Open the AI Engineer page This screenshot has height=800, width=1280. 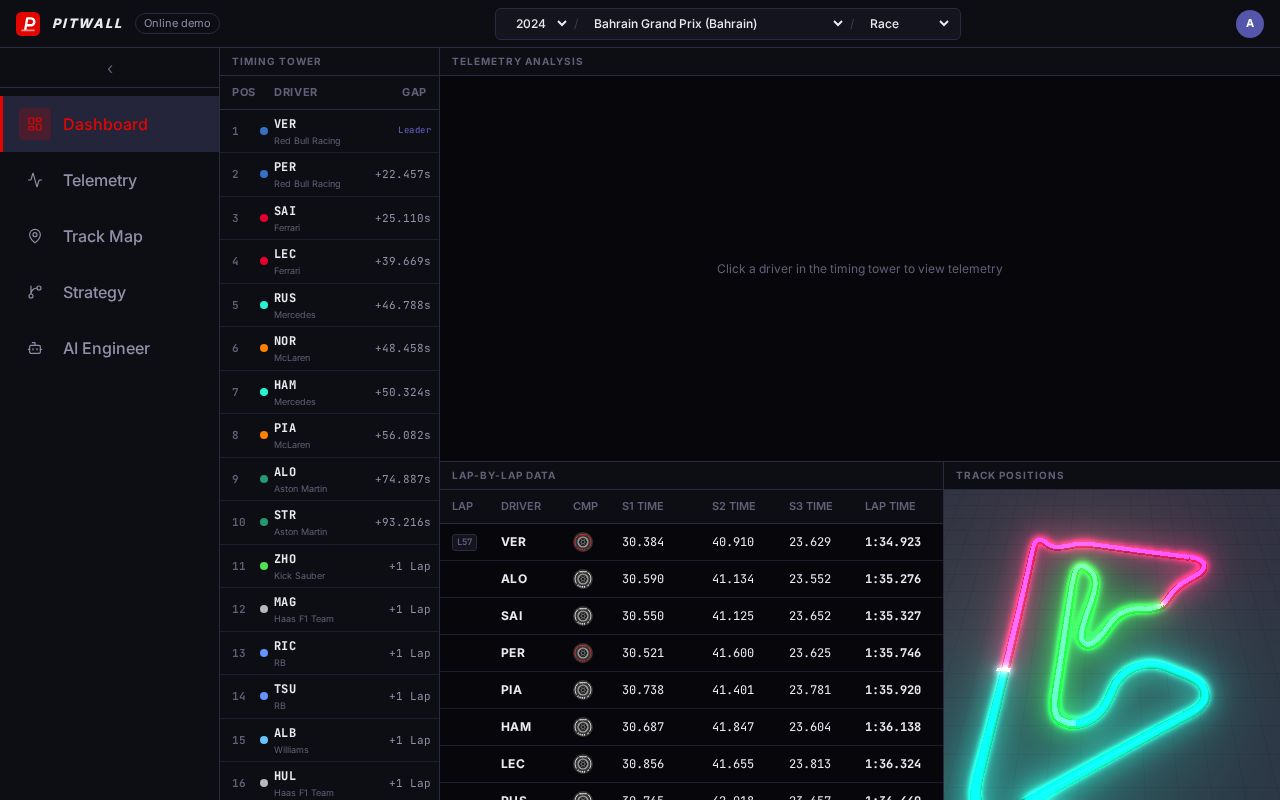pyautogui.click(x=110, y=348)
